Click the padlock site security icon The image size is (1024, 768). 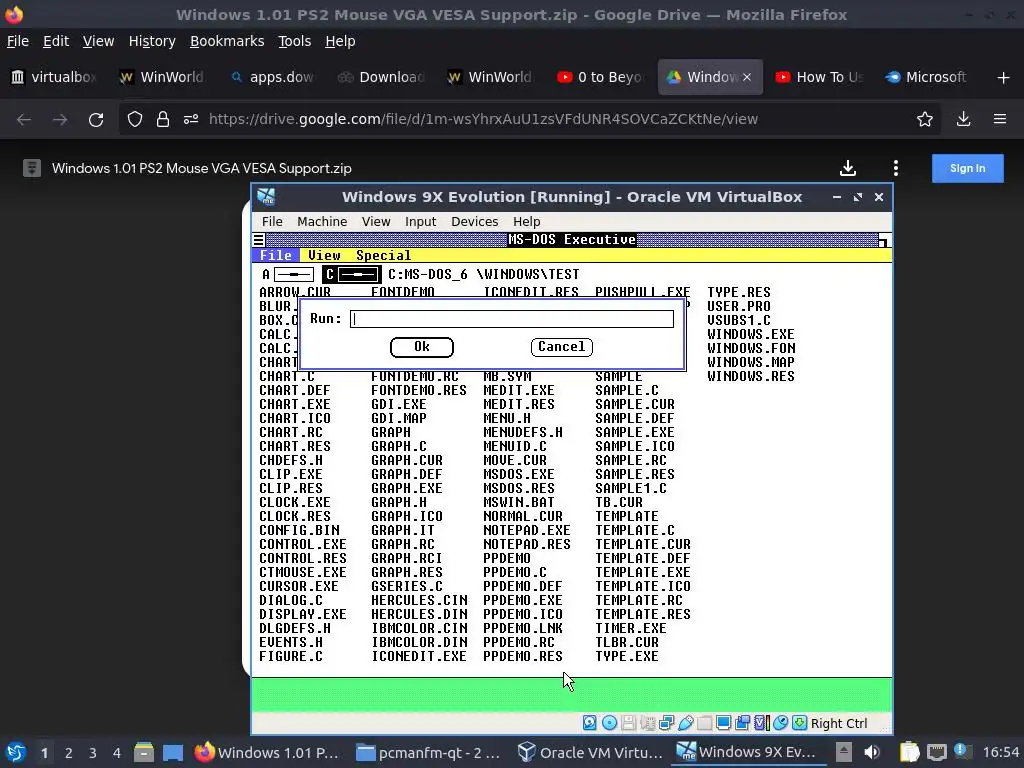click(163, 119)
